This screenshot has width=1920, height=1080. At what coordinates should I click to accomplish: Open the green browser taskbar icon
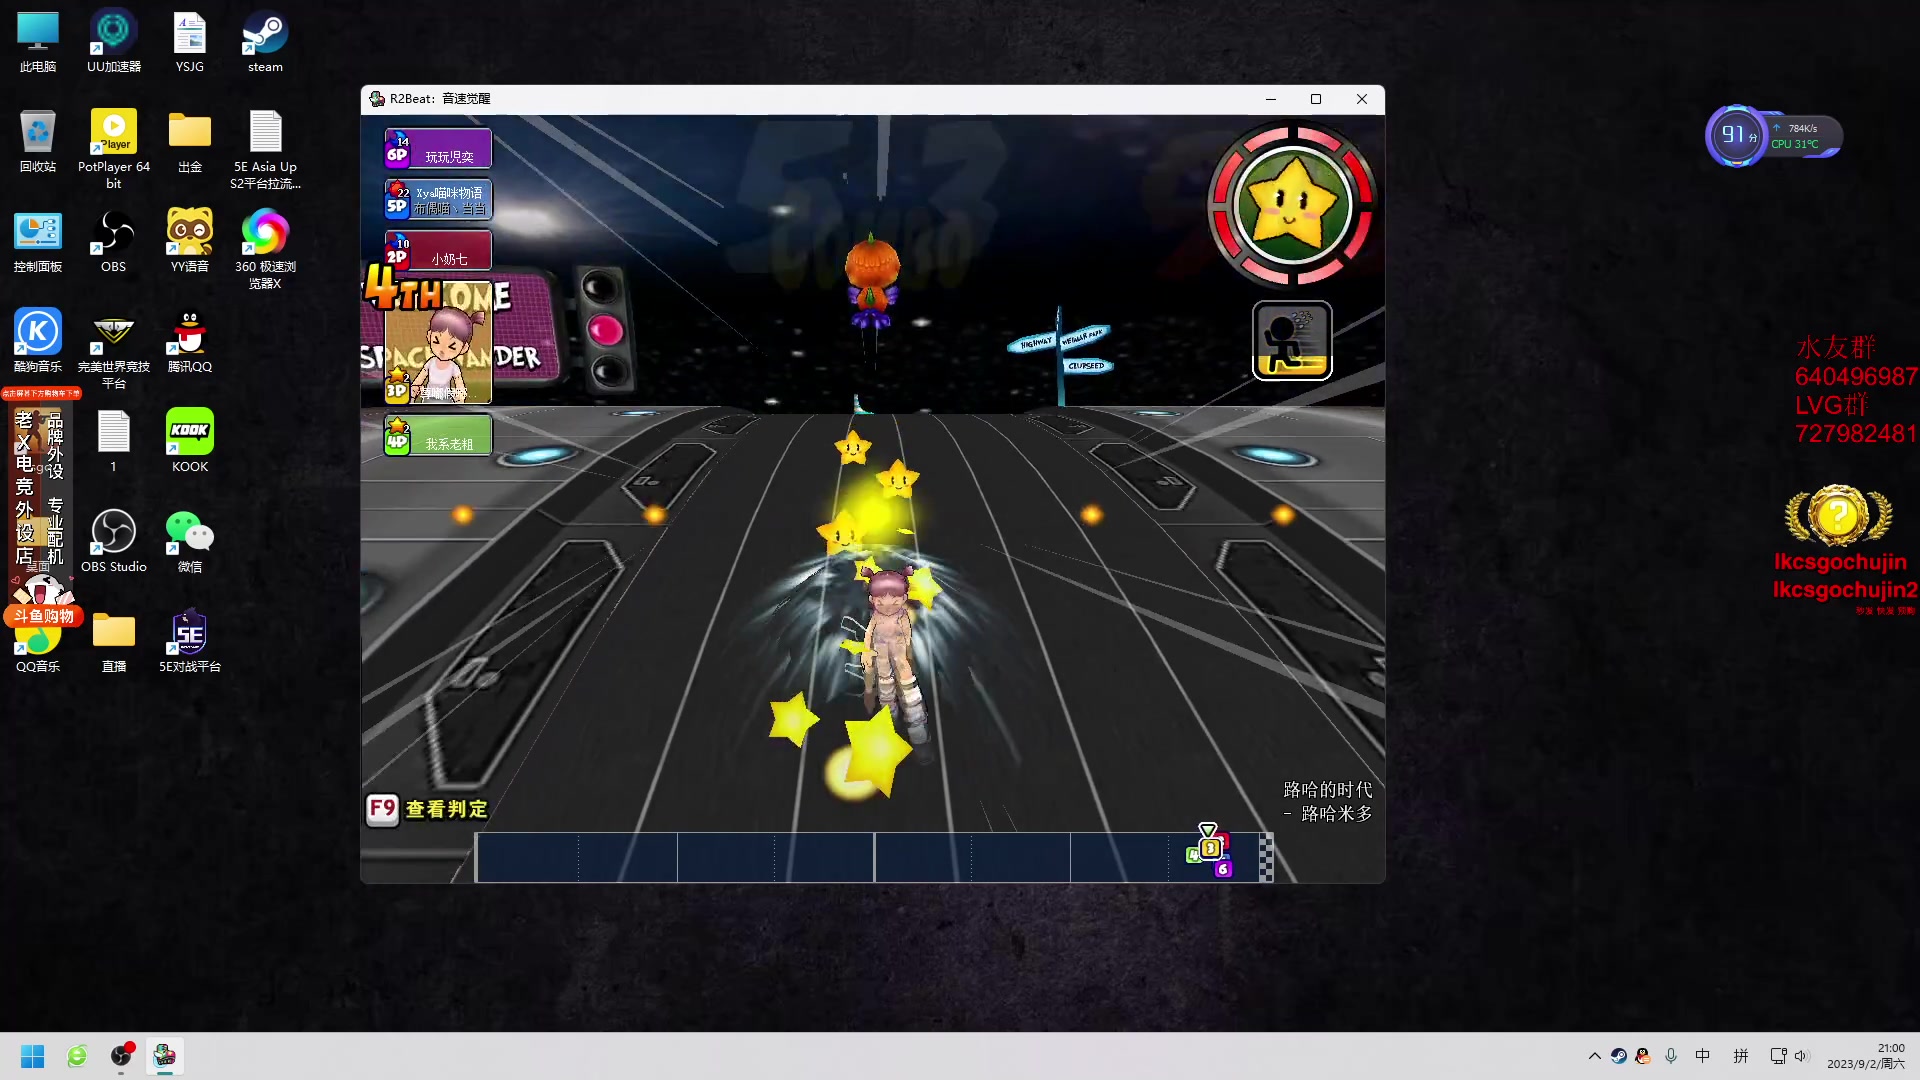click(77, 1056)
